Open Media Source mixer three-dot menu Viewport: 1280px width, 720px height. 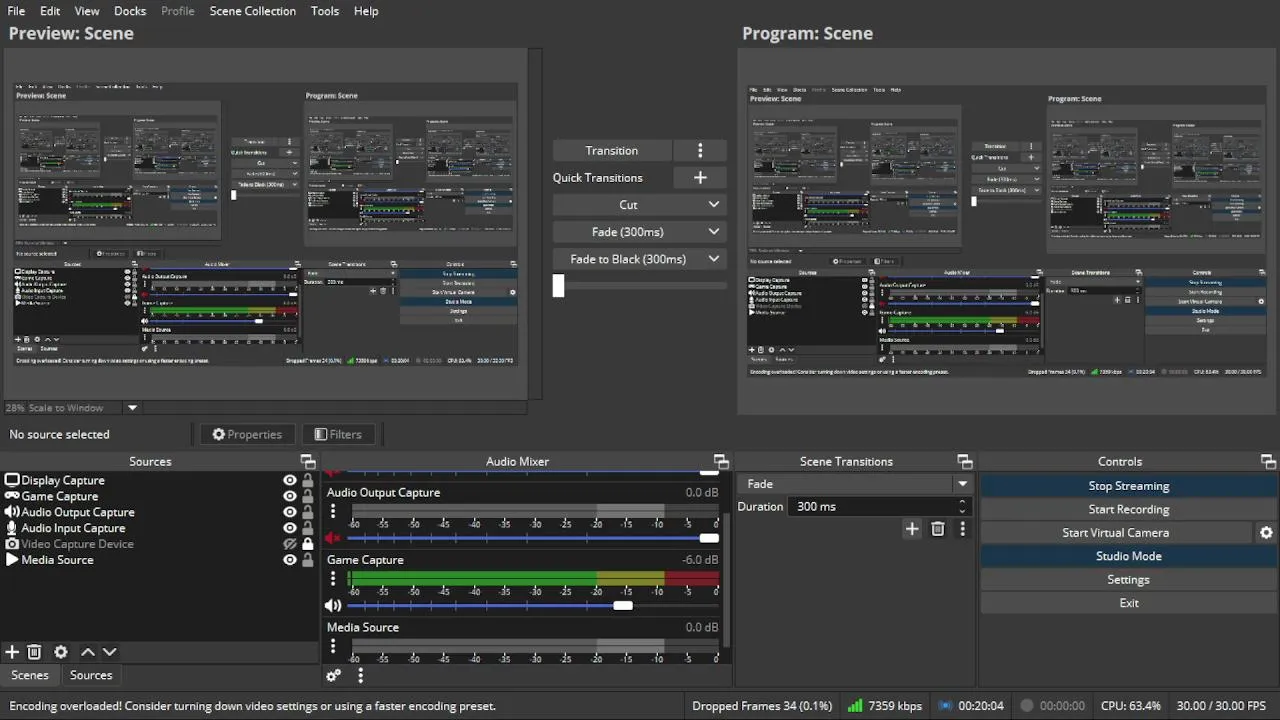coord(333,646)
